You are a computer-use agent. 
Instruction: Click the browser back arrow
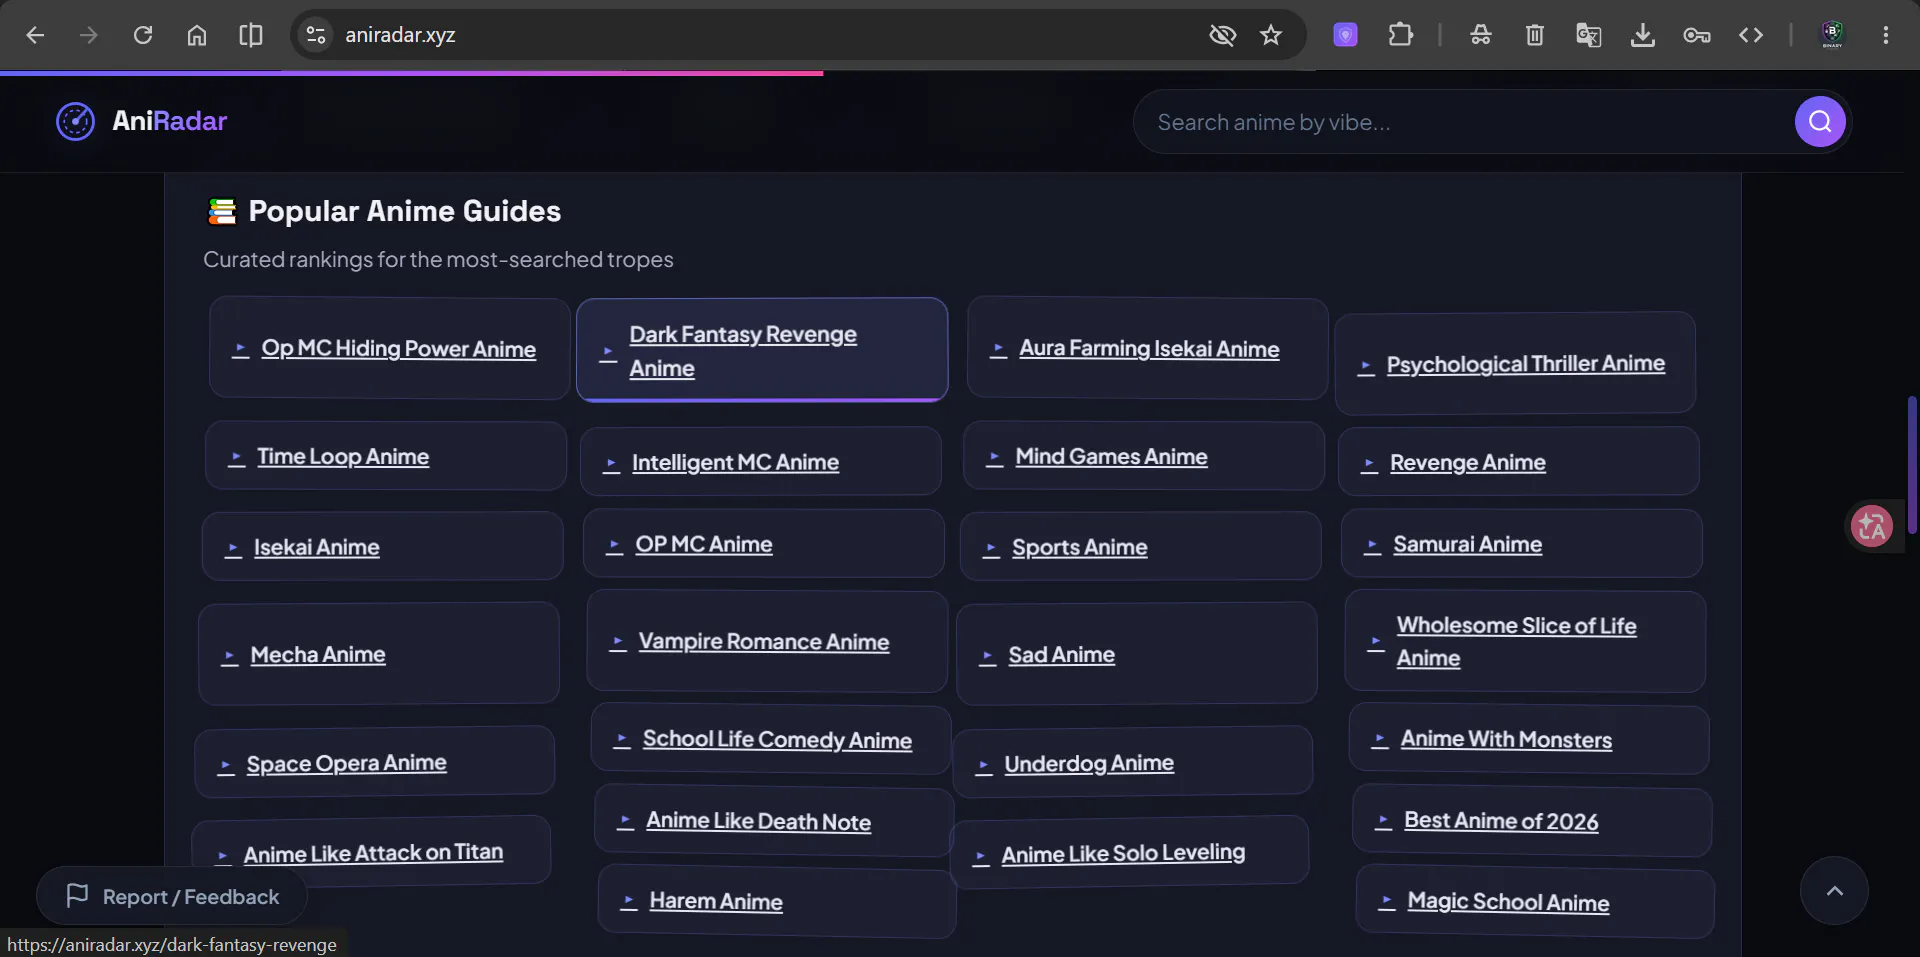click(35, 35)
